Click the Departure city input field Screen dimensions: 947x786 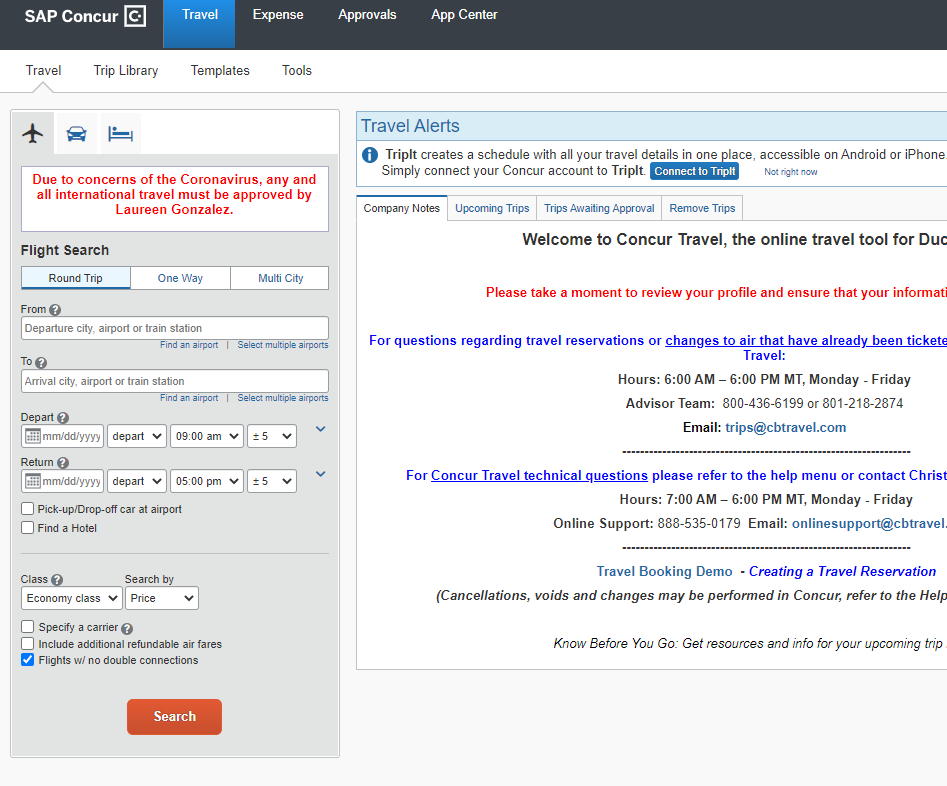tap(175, 328)
